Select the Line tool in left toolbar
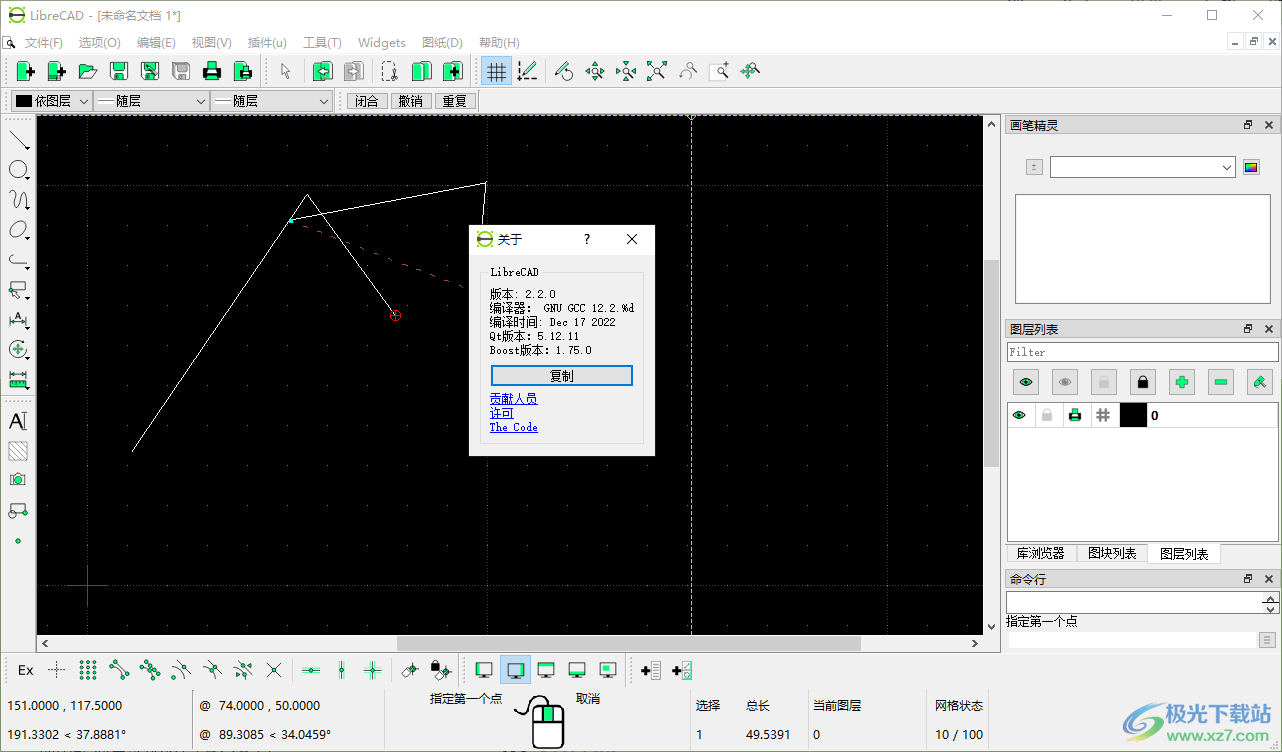The image size is (1282, 752). pyautogui.click(x=18, y=140)
